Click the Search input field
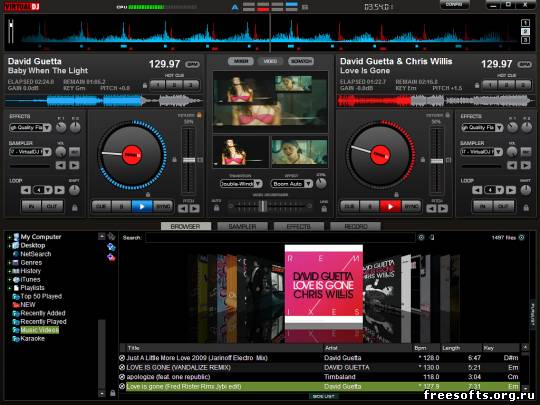 280,238
